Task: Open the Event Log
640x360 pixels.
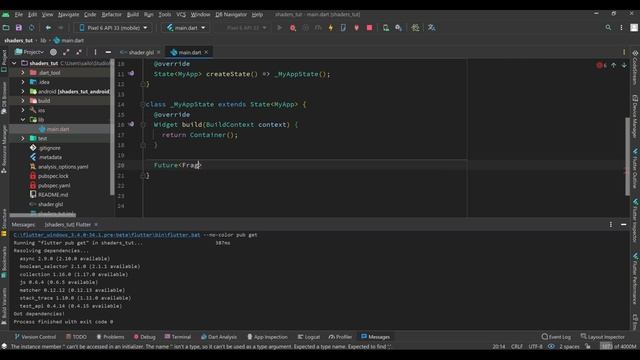Action: click(556, 337)
